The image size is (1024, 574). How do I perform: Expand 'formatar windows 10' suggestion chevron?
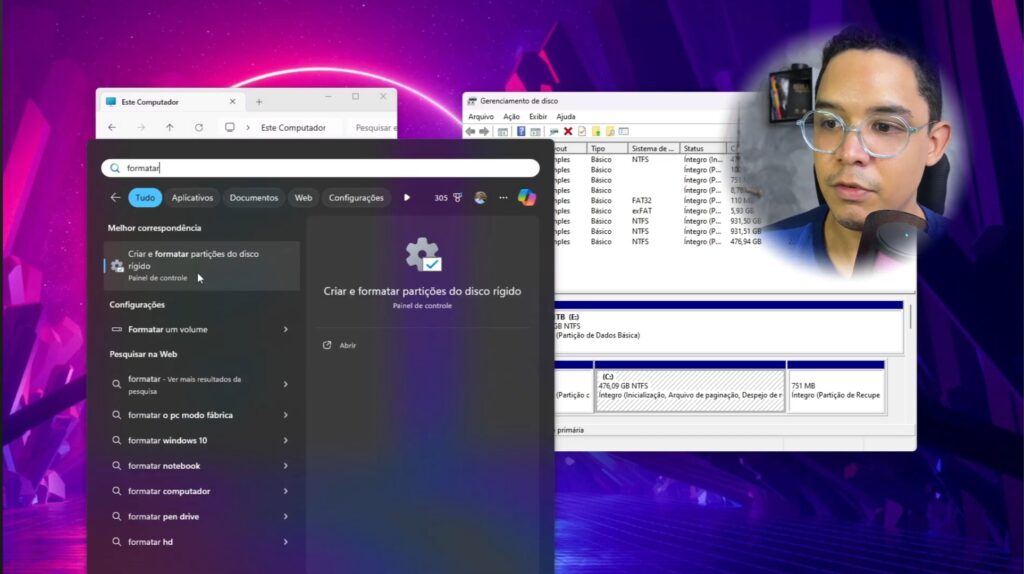(286, 440)
